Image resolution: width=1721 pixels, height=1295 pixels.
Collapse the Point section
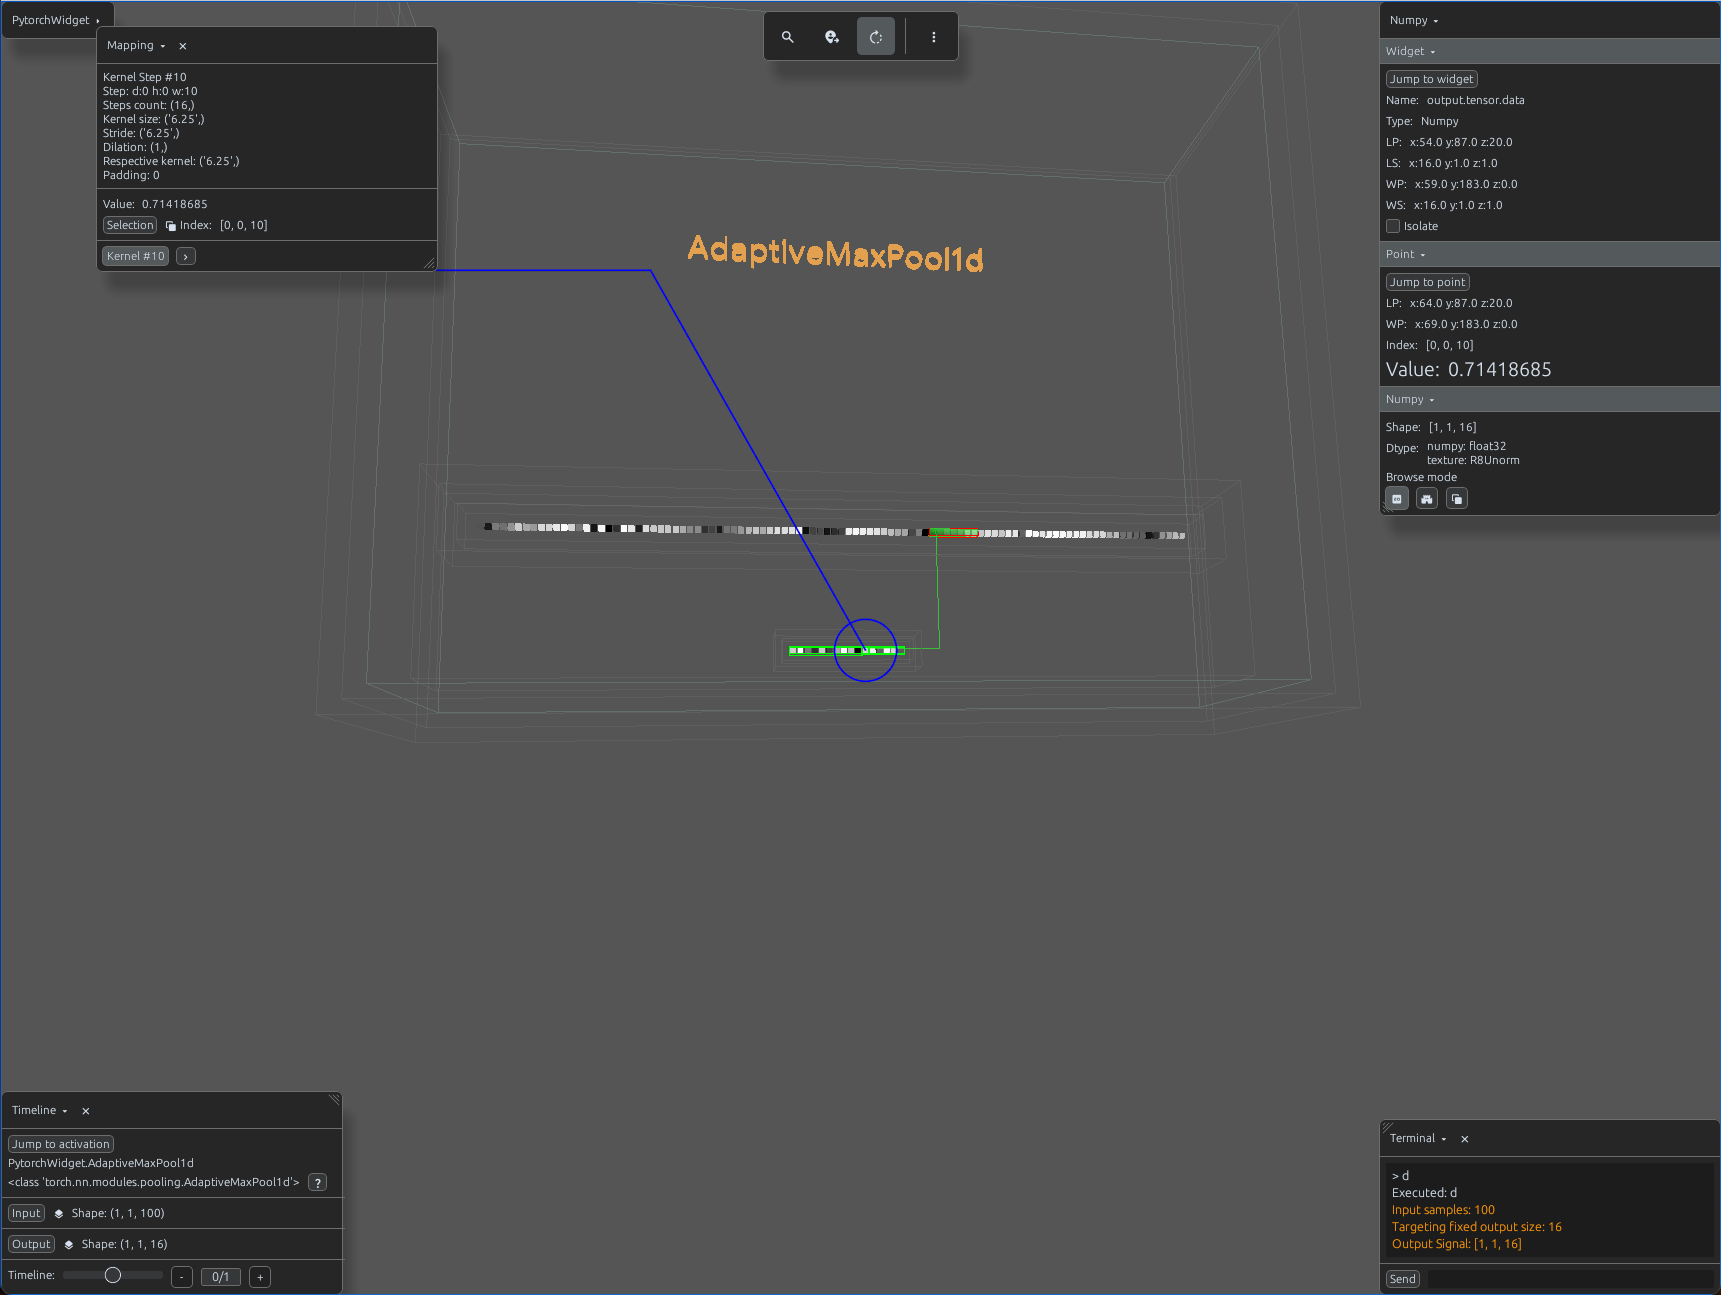[x=1423, y=255]
